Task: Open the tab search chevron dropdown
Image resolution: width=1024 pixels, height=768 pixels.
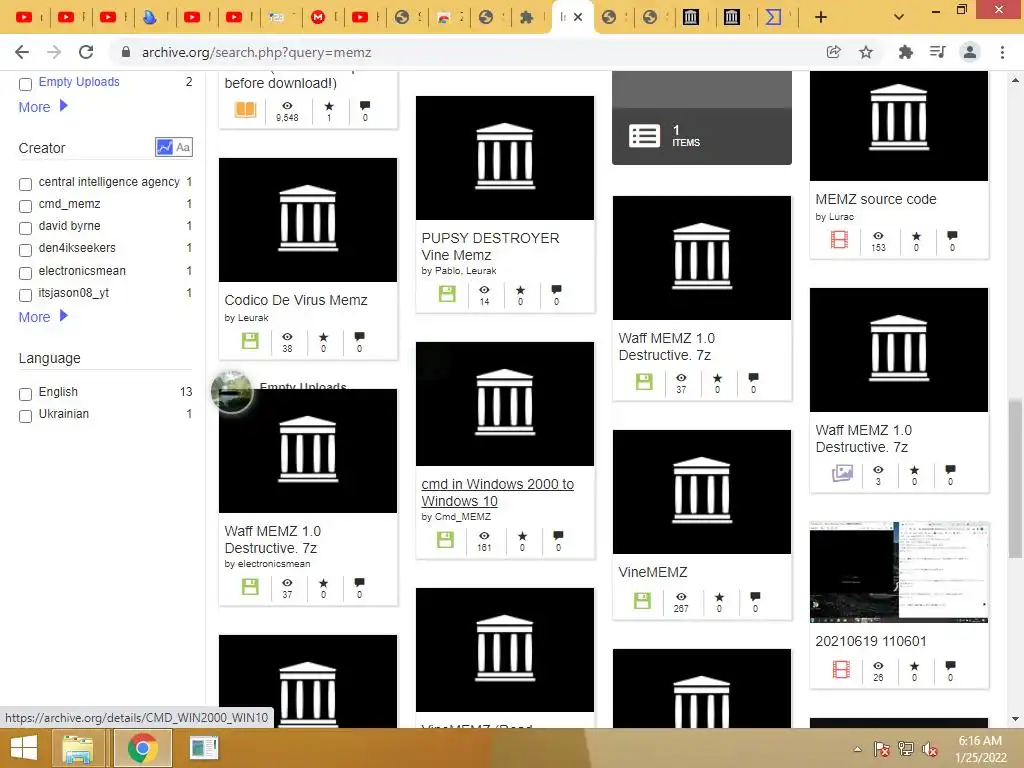Action: (899, 18)
